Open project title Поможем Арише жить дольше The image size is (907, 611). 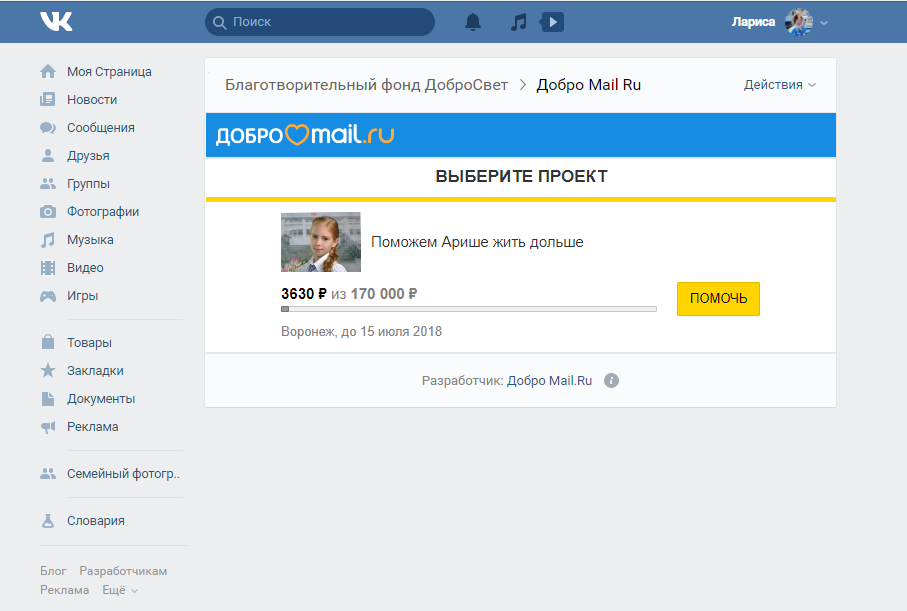(477, 242)
